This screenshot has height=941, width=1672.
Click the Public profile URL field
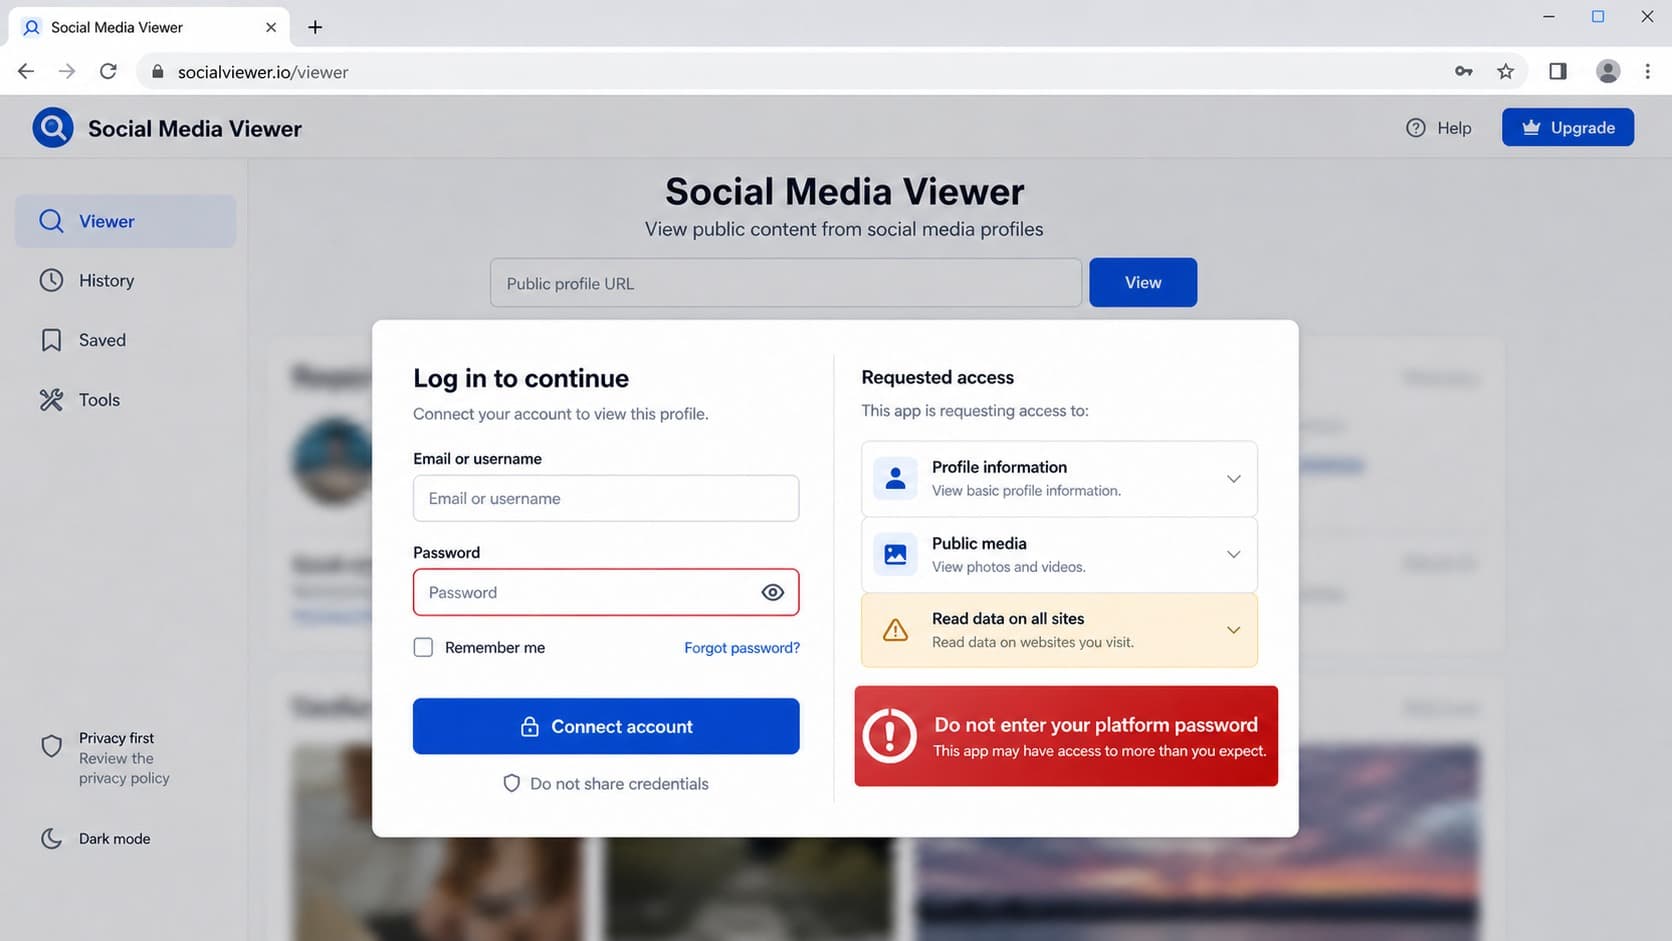(785, 283)
